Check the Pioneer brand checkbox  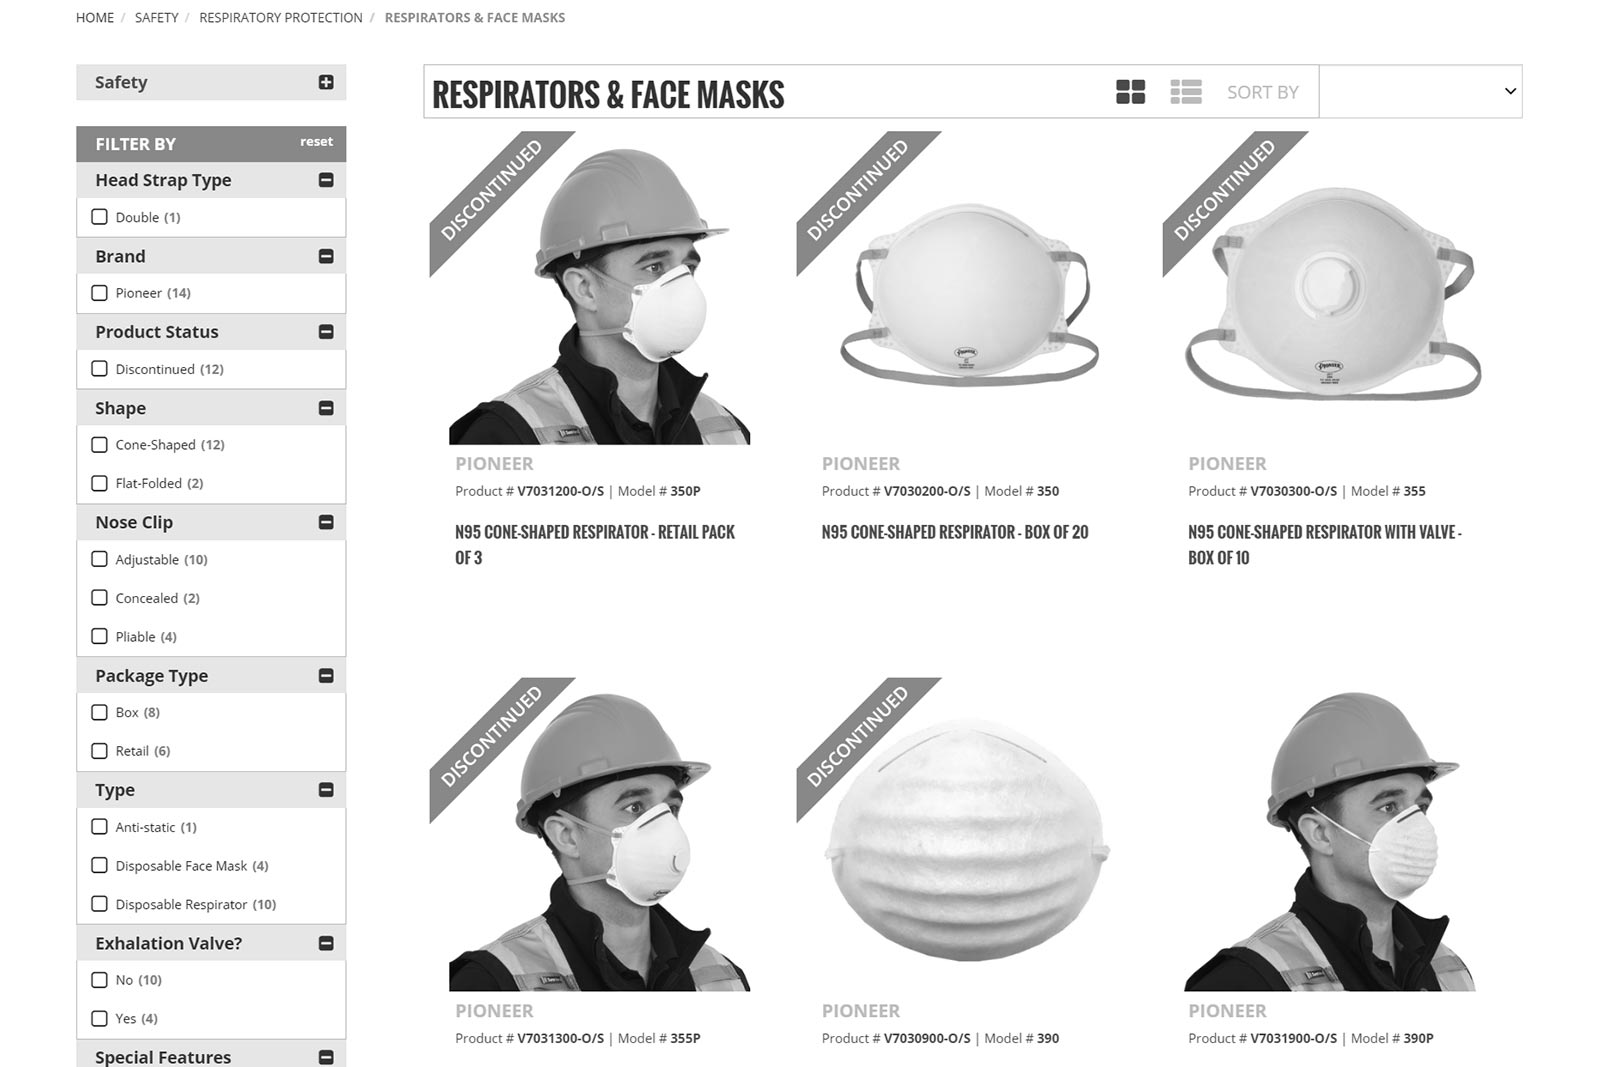coord(100,293)
